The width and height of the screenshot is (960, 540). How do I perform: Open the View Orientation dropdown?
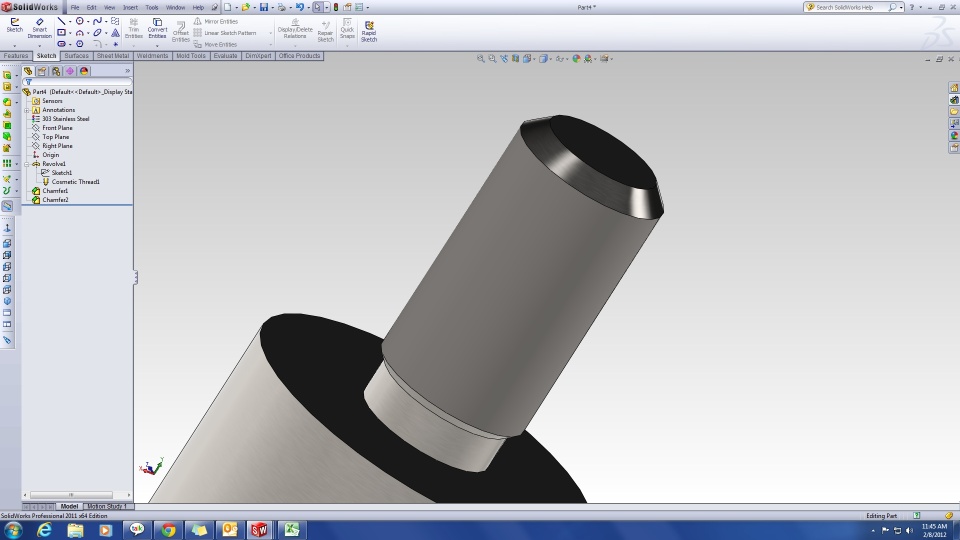pyautogui.click(x=535, y=59)
